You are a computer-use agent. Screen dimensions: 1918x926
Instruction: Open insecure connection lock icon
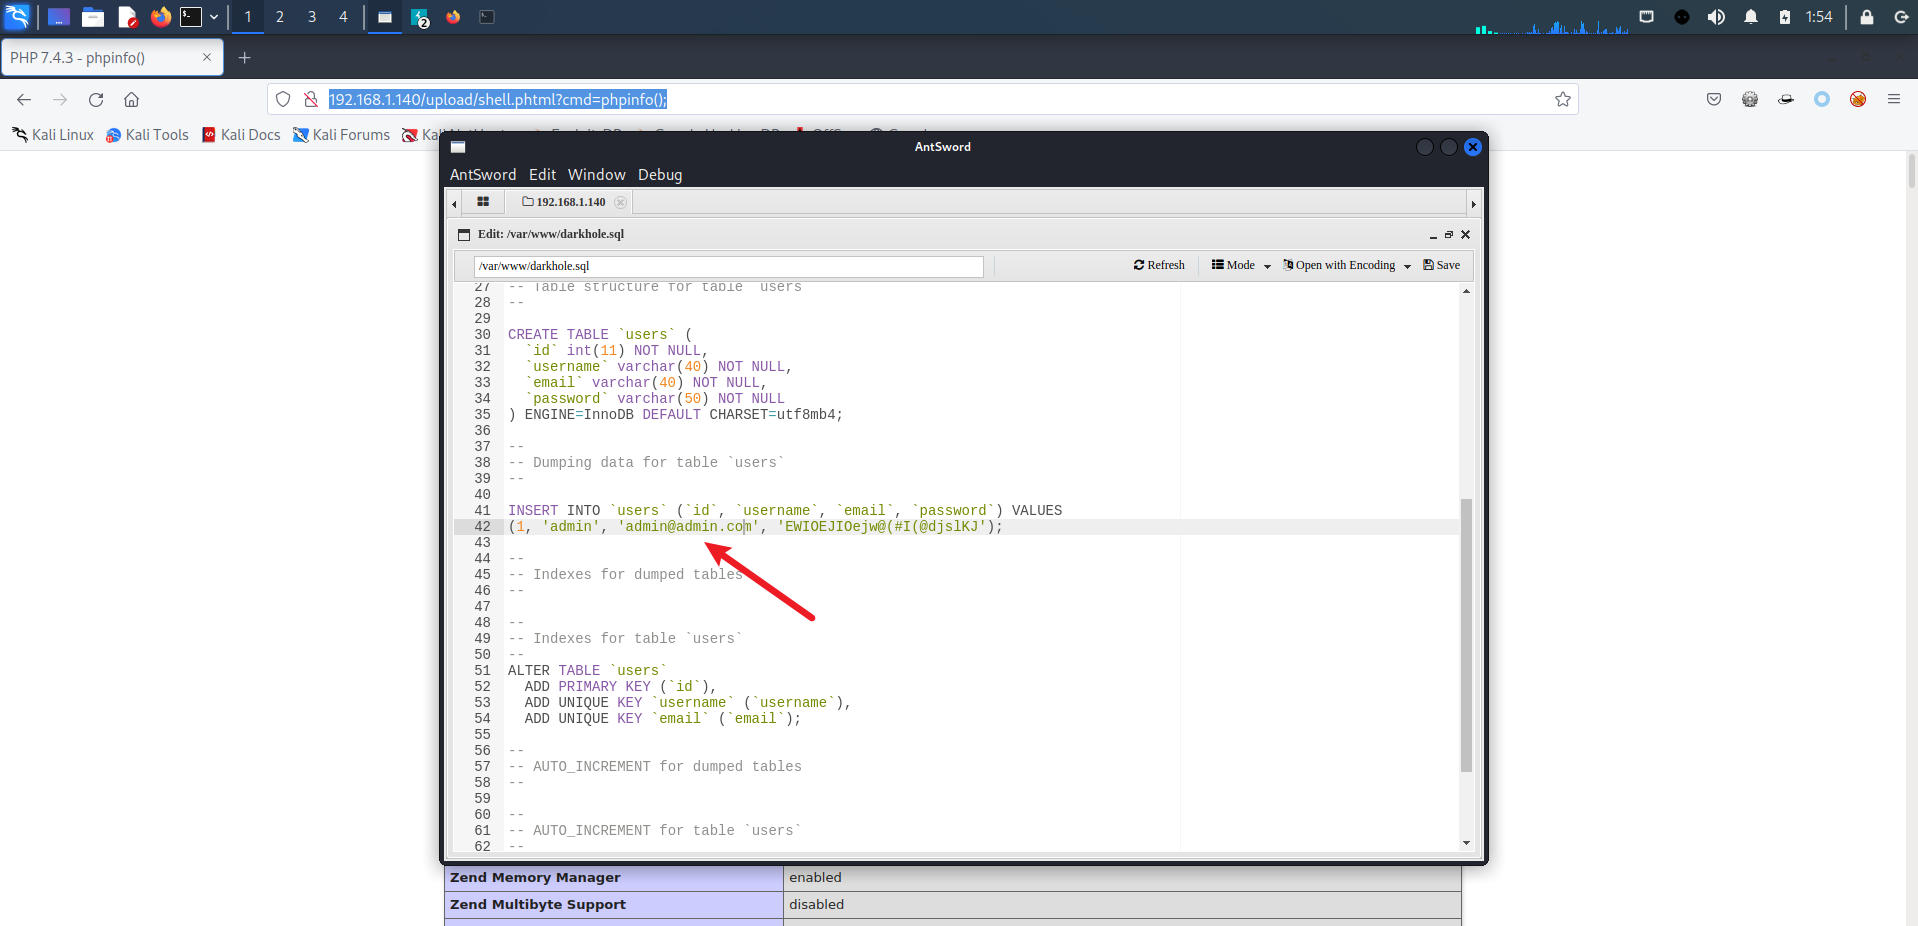311,99
